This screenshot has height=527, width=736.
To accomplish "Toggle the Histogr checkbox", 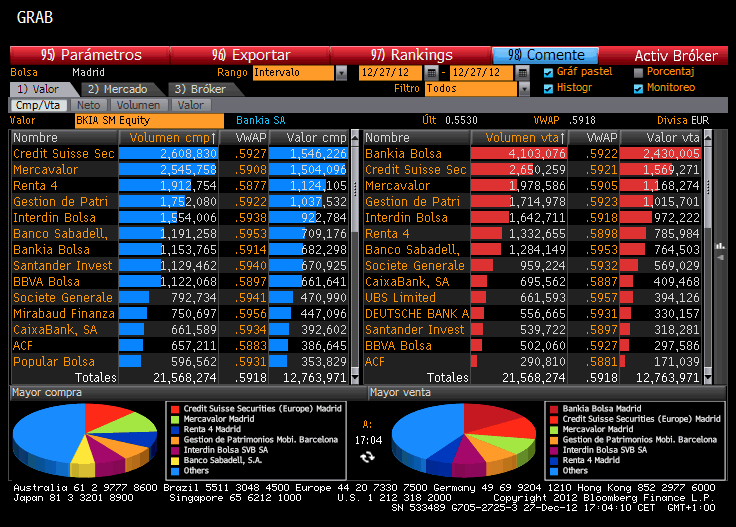I will point(548,89).
